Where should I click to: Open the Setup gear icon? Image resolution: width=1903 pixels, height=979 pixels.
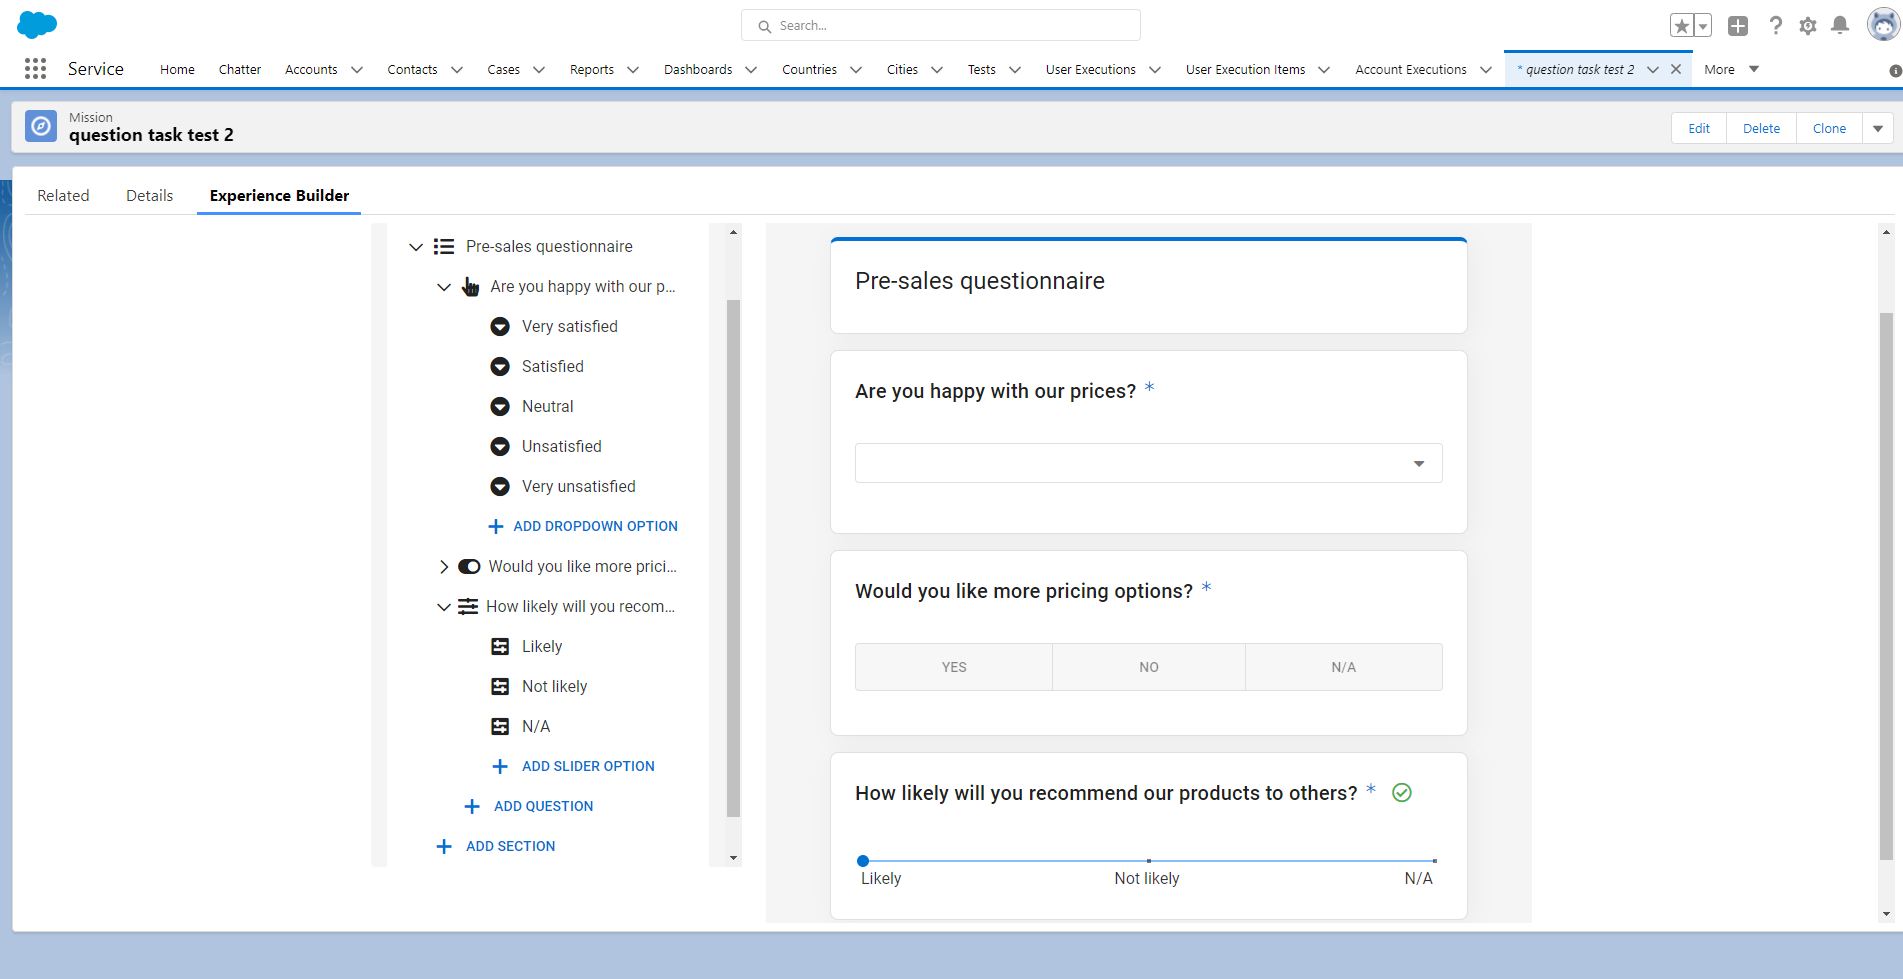tap(1807, 26)
